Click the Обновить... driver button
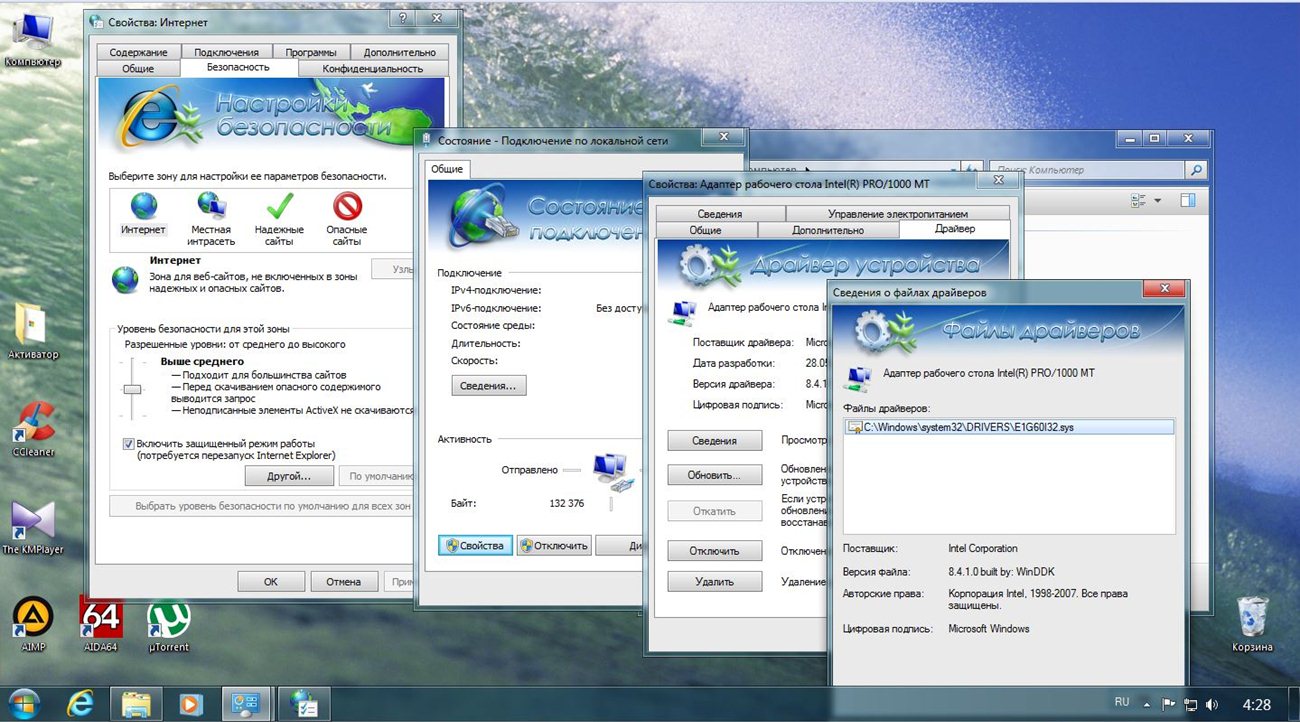1300x722 pixels. 714,475
